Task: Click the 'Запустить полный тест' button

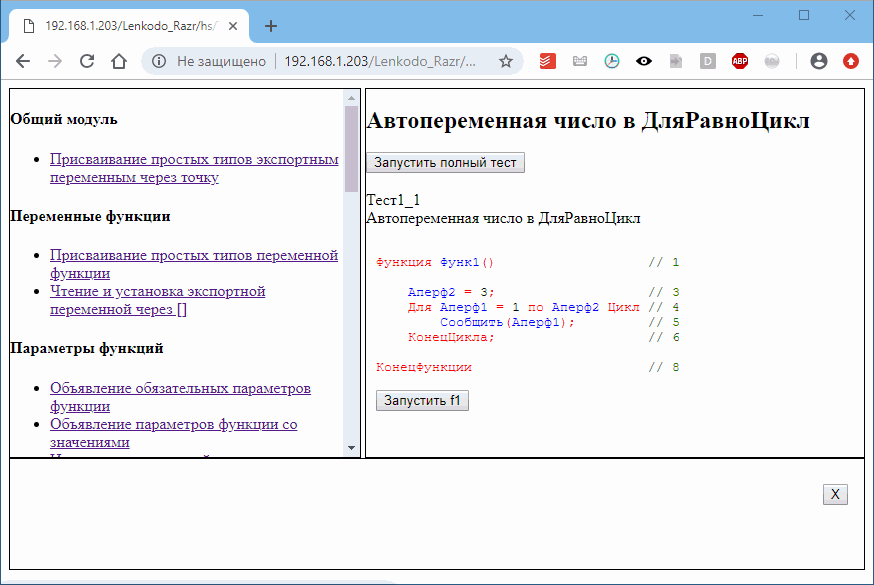Action: click(x=445, y=163)
